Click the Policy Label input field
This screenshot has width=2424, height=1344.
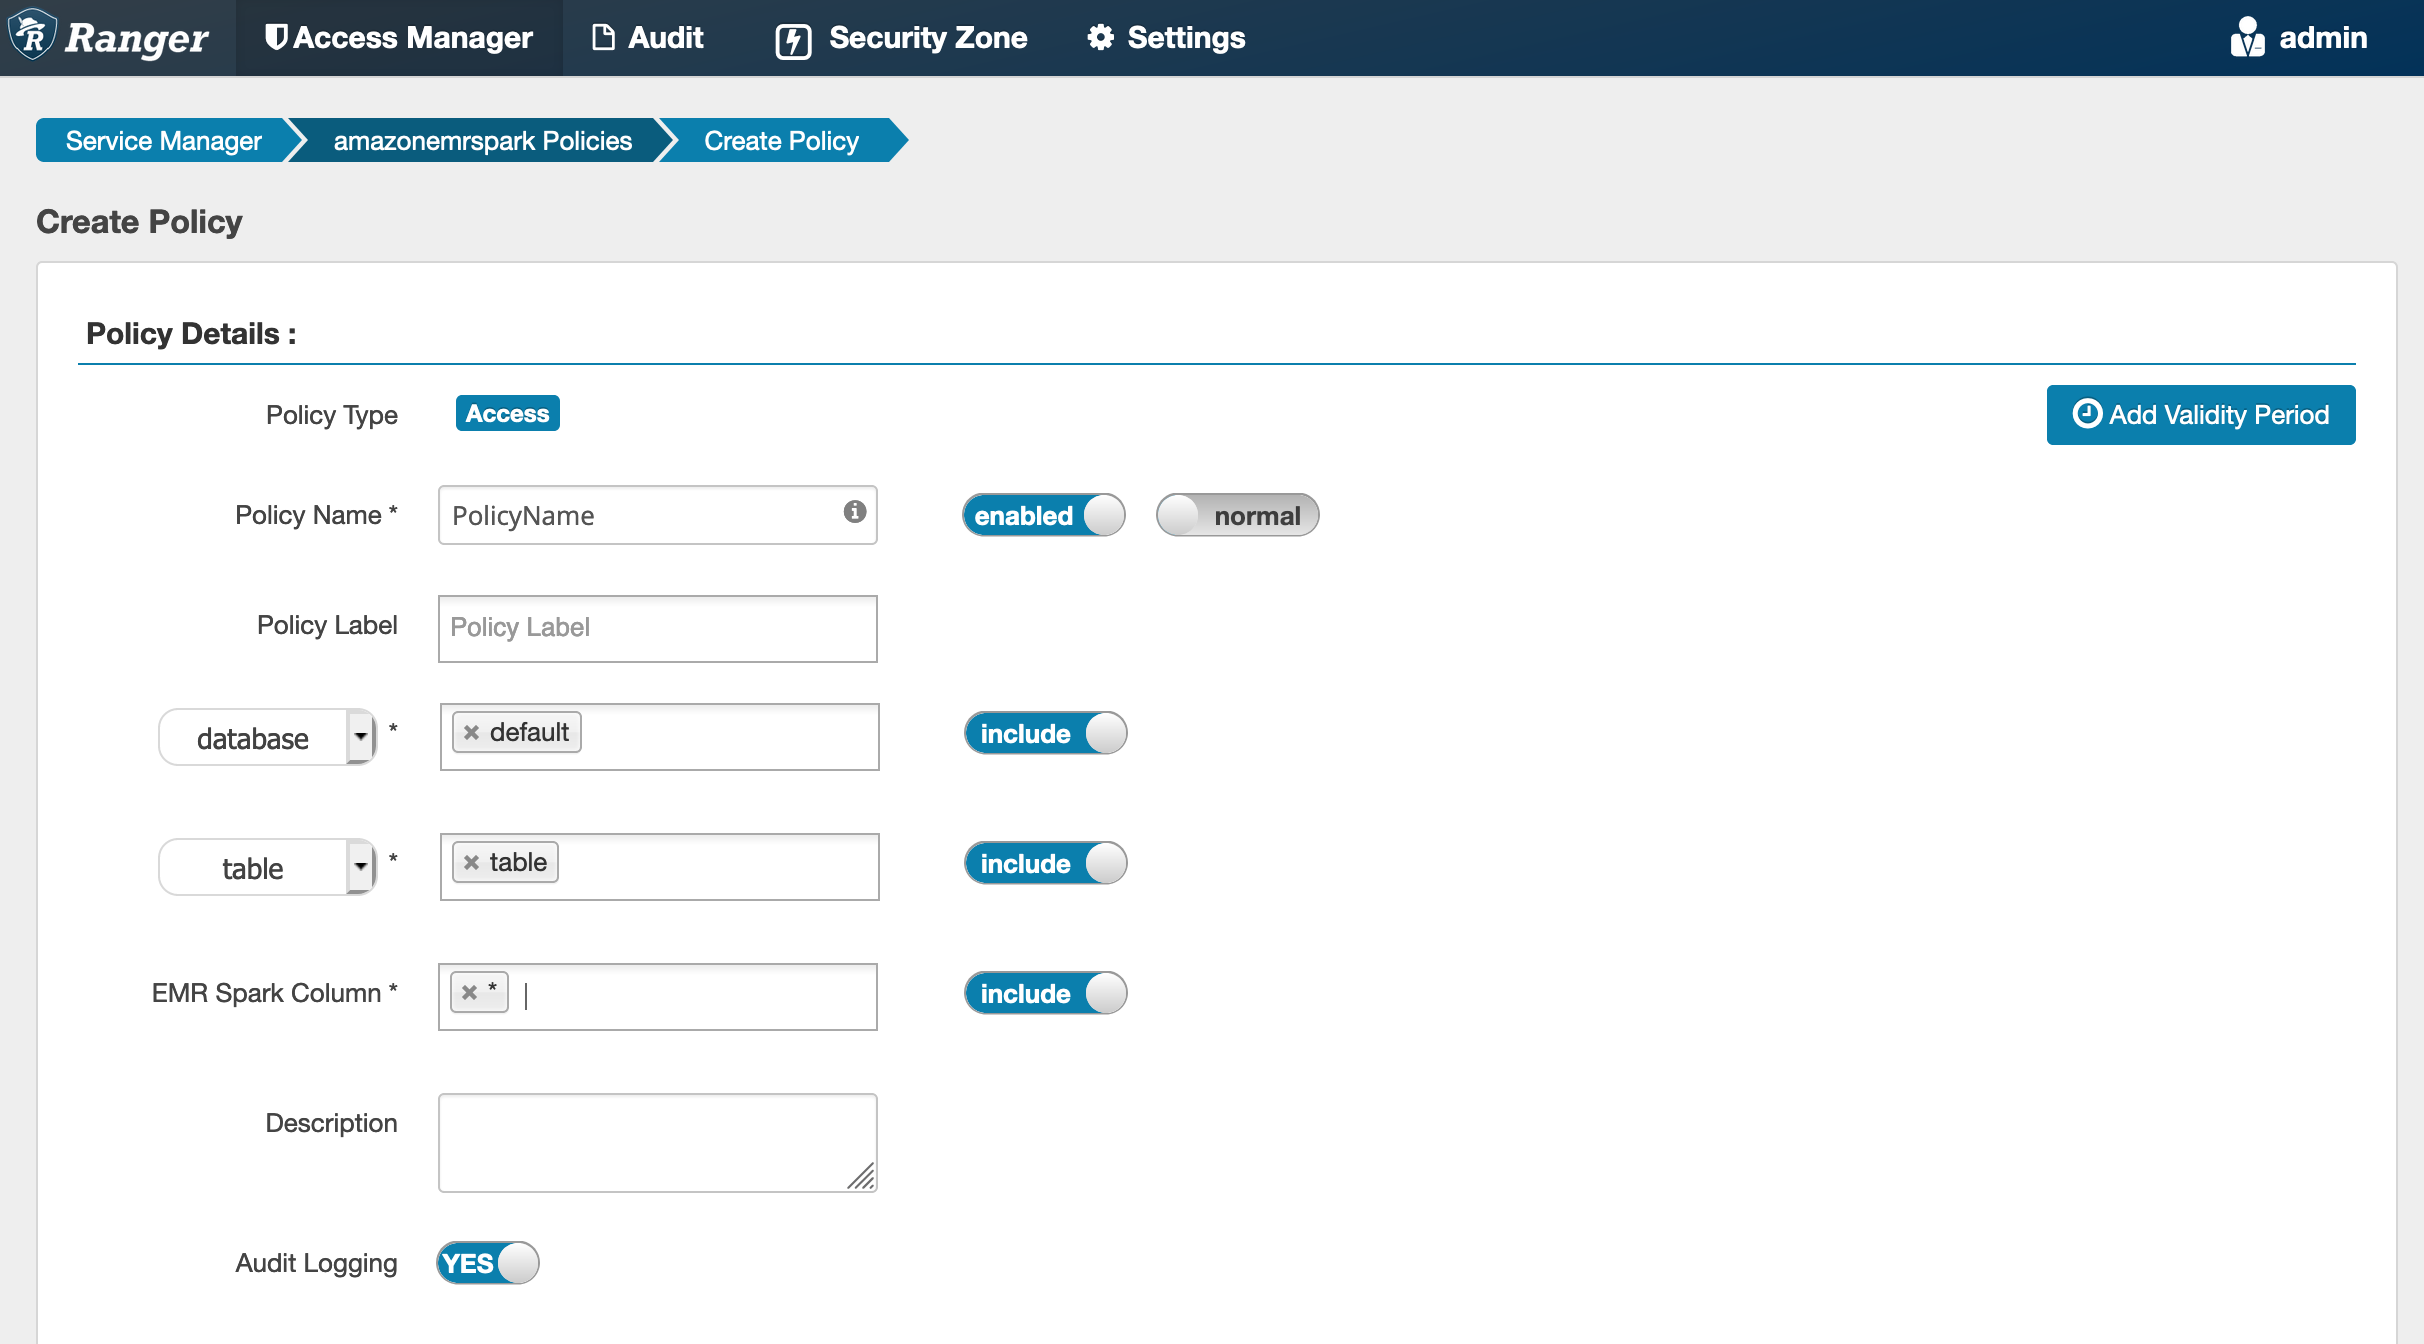[x=657, y=627]
